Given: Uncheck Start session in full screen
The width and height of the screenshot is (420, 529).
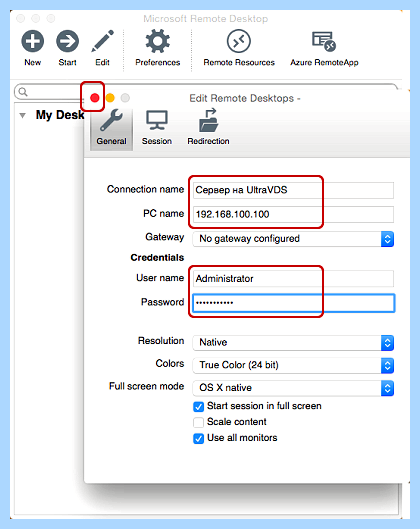Looking at the screenshot, I should [x=198, y=407].
